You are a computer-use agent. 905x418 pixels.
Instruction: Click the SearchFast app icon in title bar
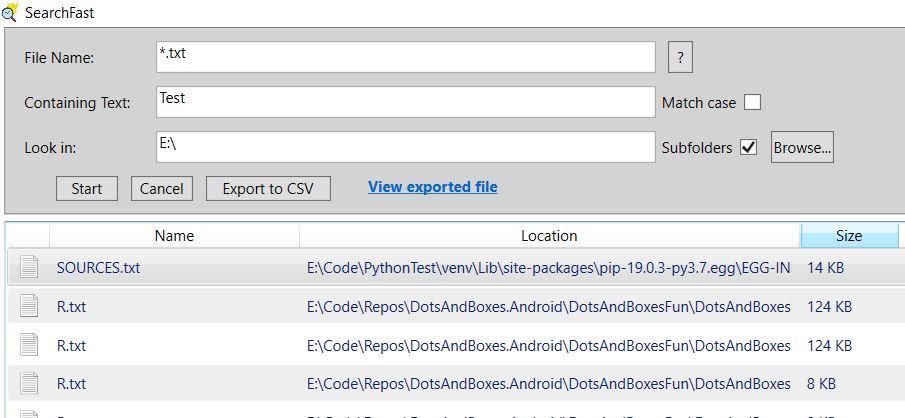tap(10, 13)
